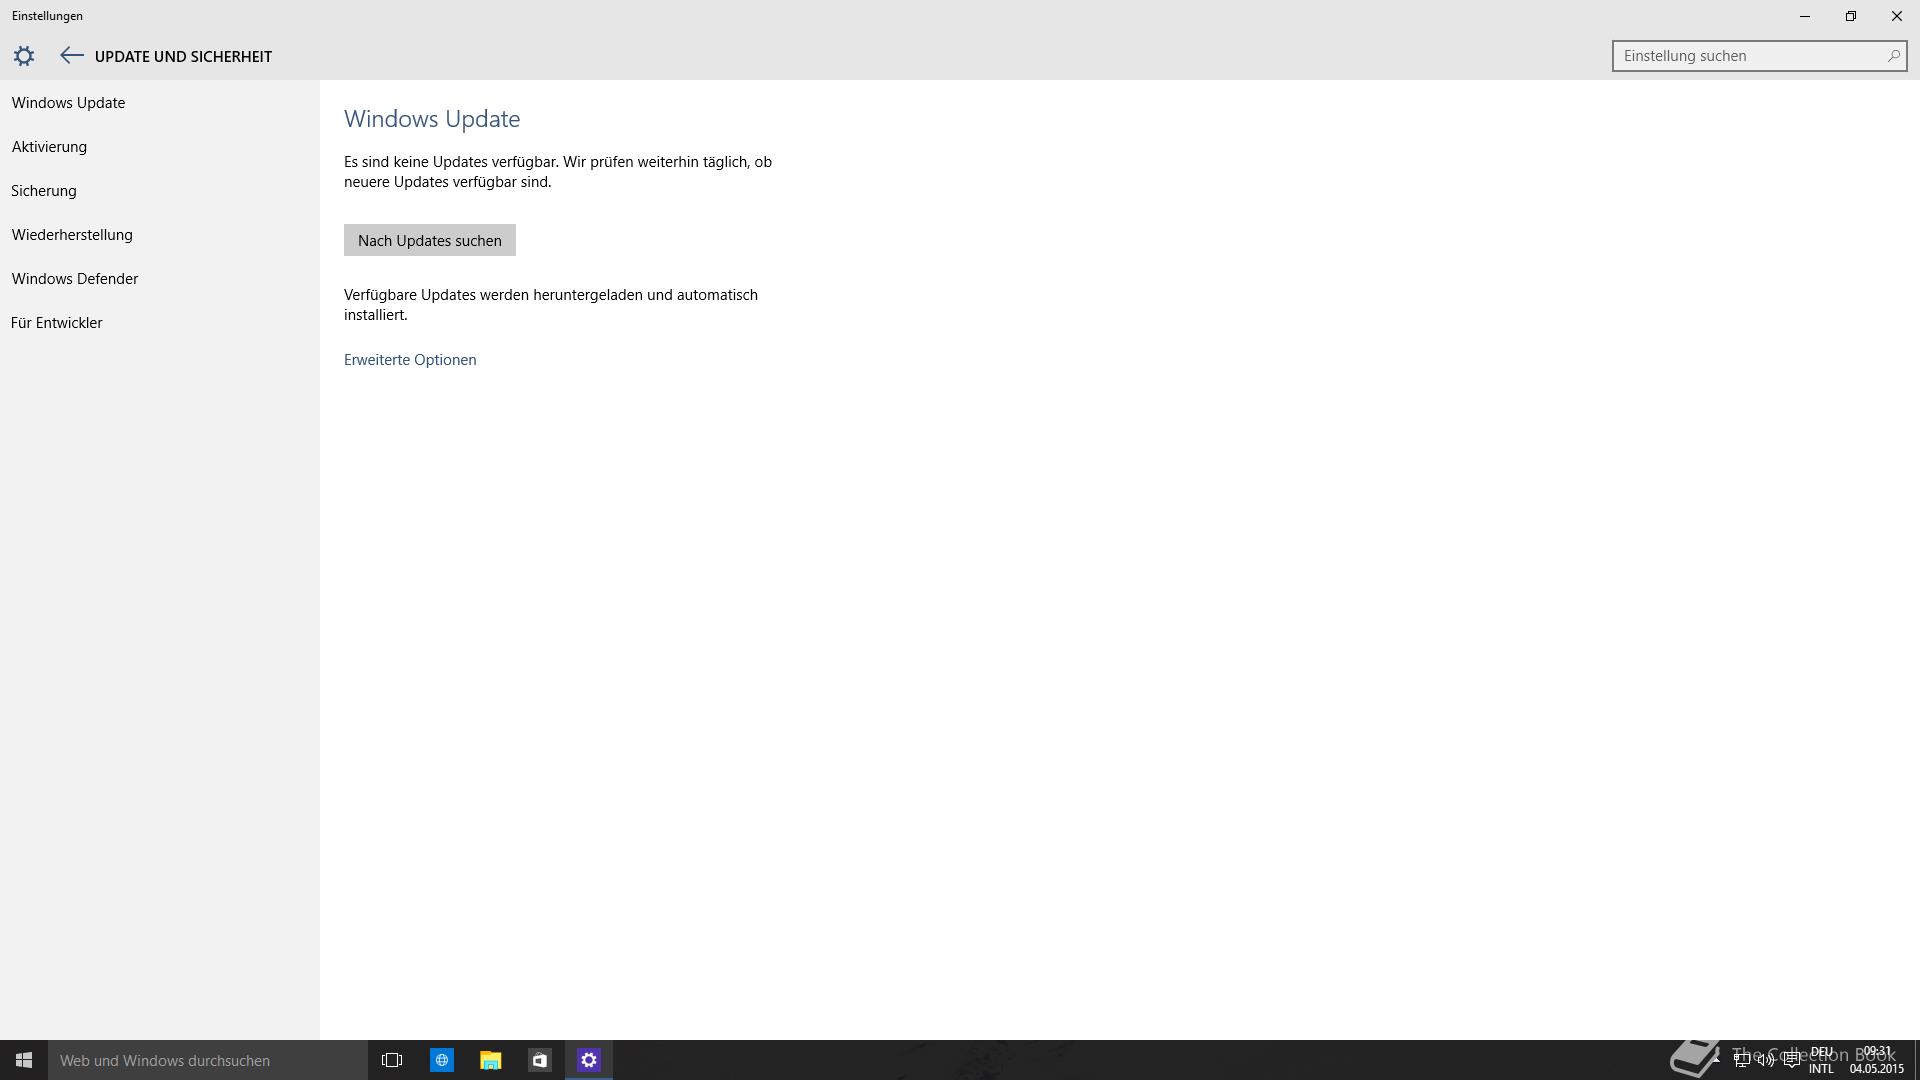Image resolution: width=1920 pixels, height=1080 pixels.
Task: Click the Nach Updates suchen button
Action: [430, 240]
